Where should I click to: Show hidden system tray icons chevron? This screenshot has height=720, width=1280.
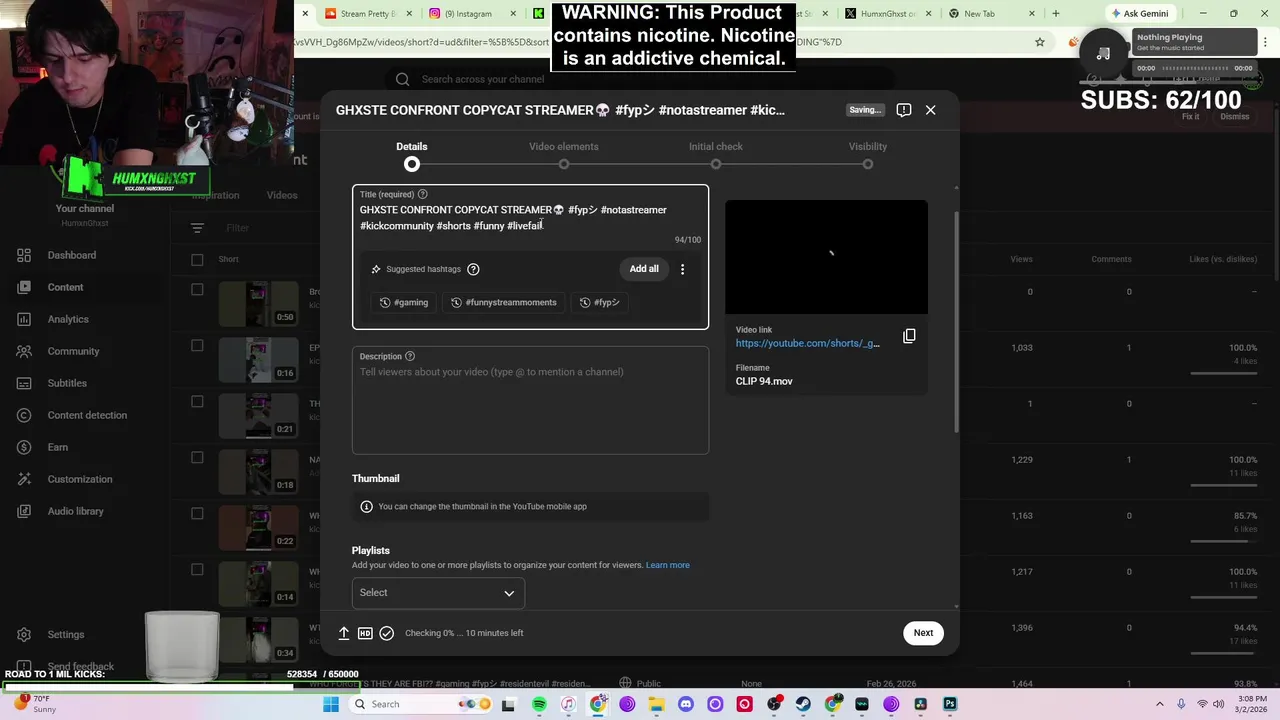[x=1160, y=704]
